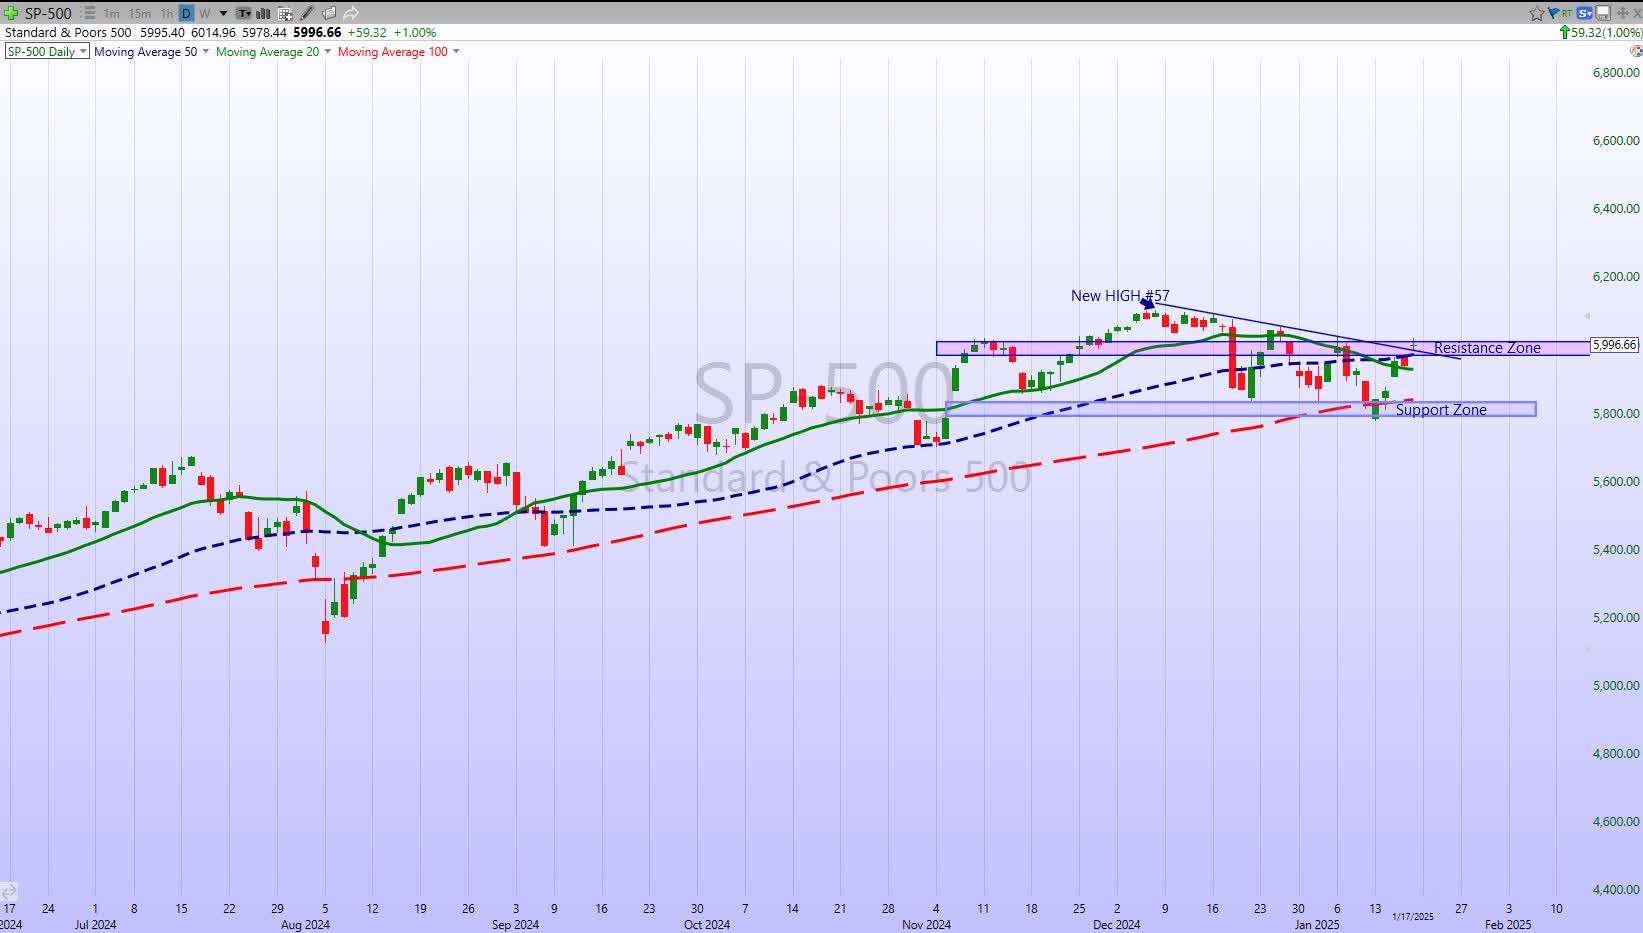1643x933 pixels.
Task: Click the open price 5995.40 in header
Action: [x=163, y=32]
